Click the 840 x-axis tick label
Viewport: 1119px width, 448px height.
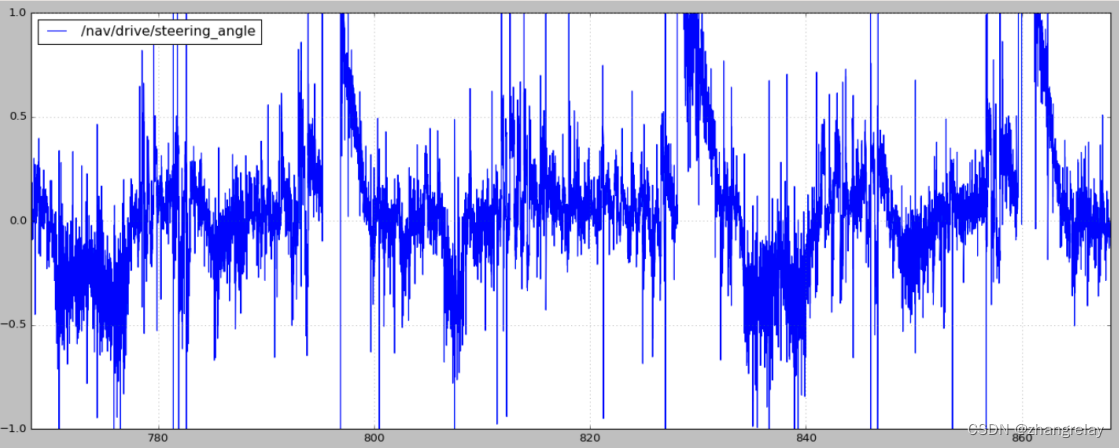point(806,437)
